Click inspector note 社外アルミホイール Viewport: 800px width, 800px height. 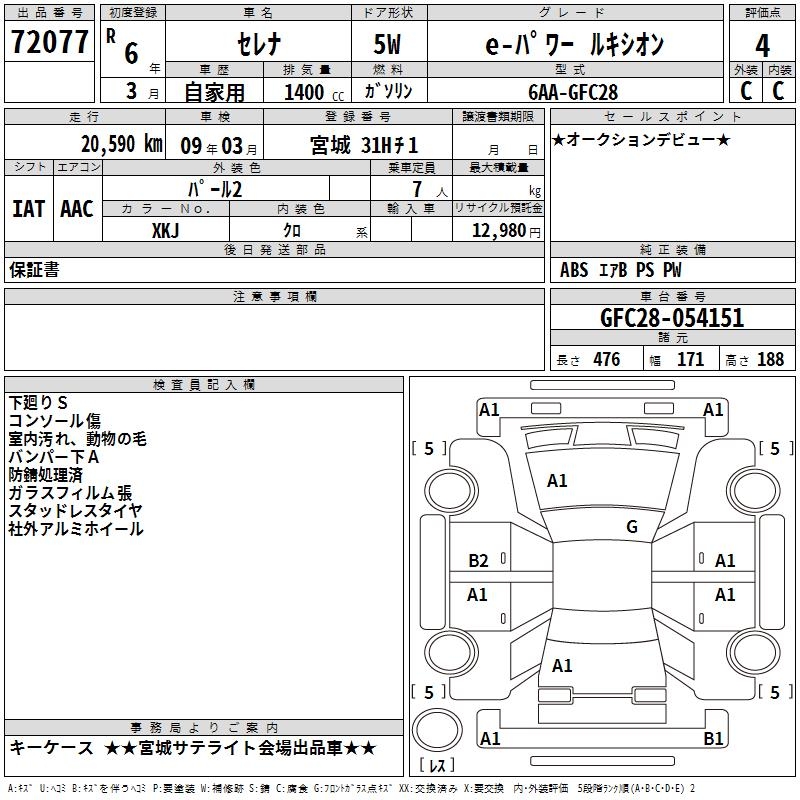point(76,529)
